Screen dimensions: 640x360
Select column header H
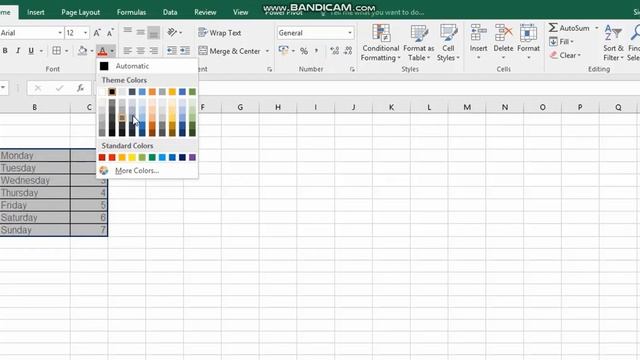(x=278, y=107)
